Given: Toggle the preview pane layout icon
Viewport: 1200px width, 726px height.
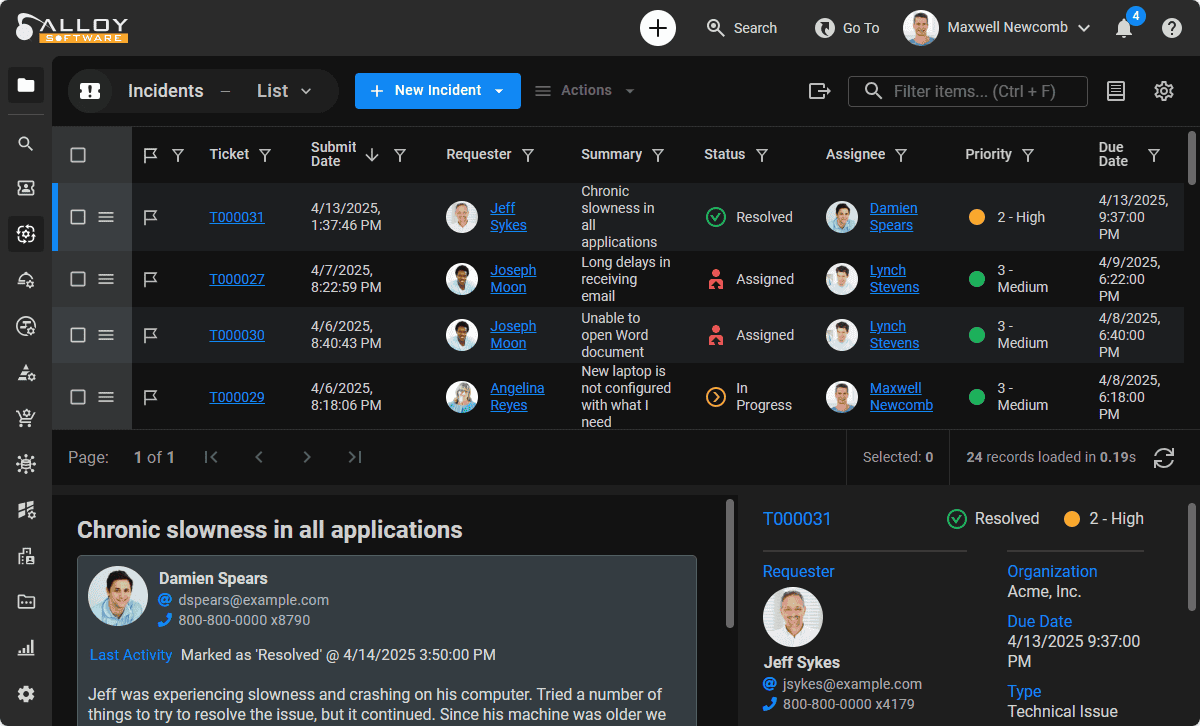Looking at the screenshot, I should 1116,91.
